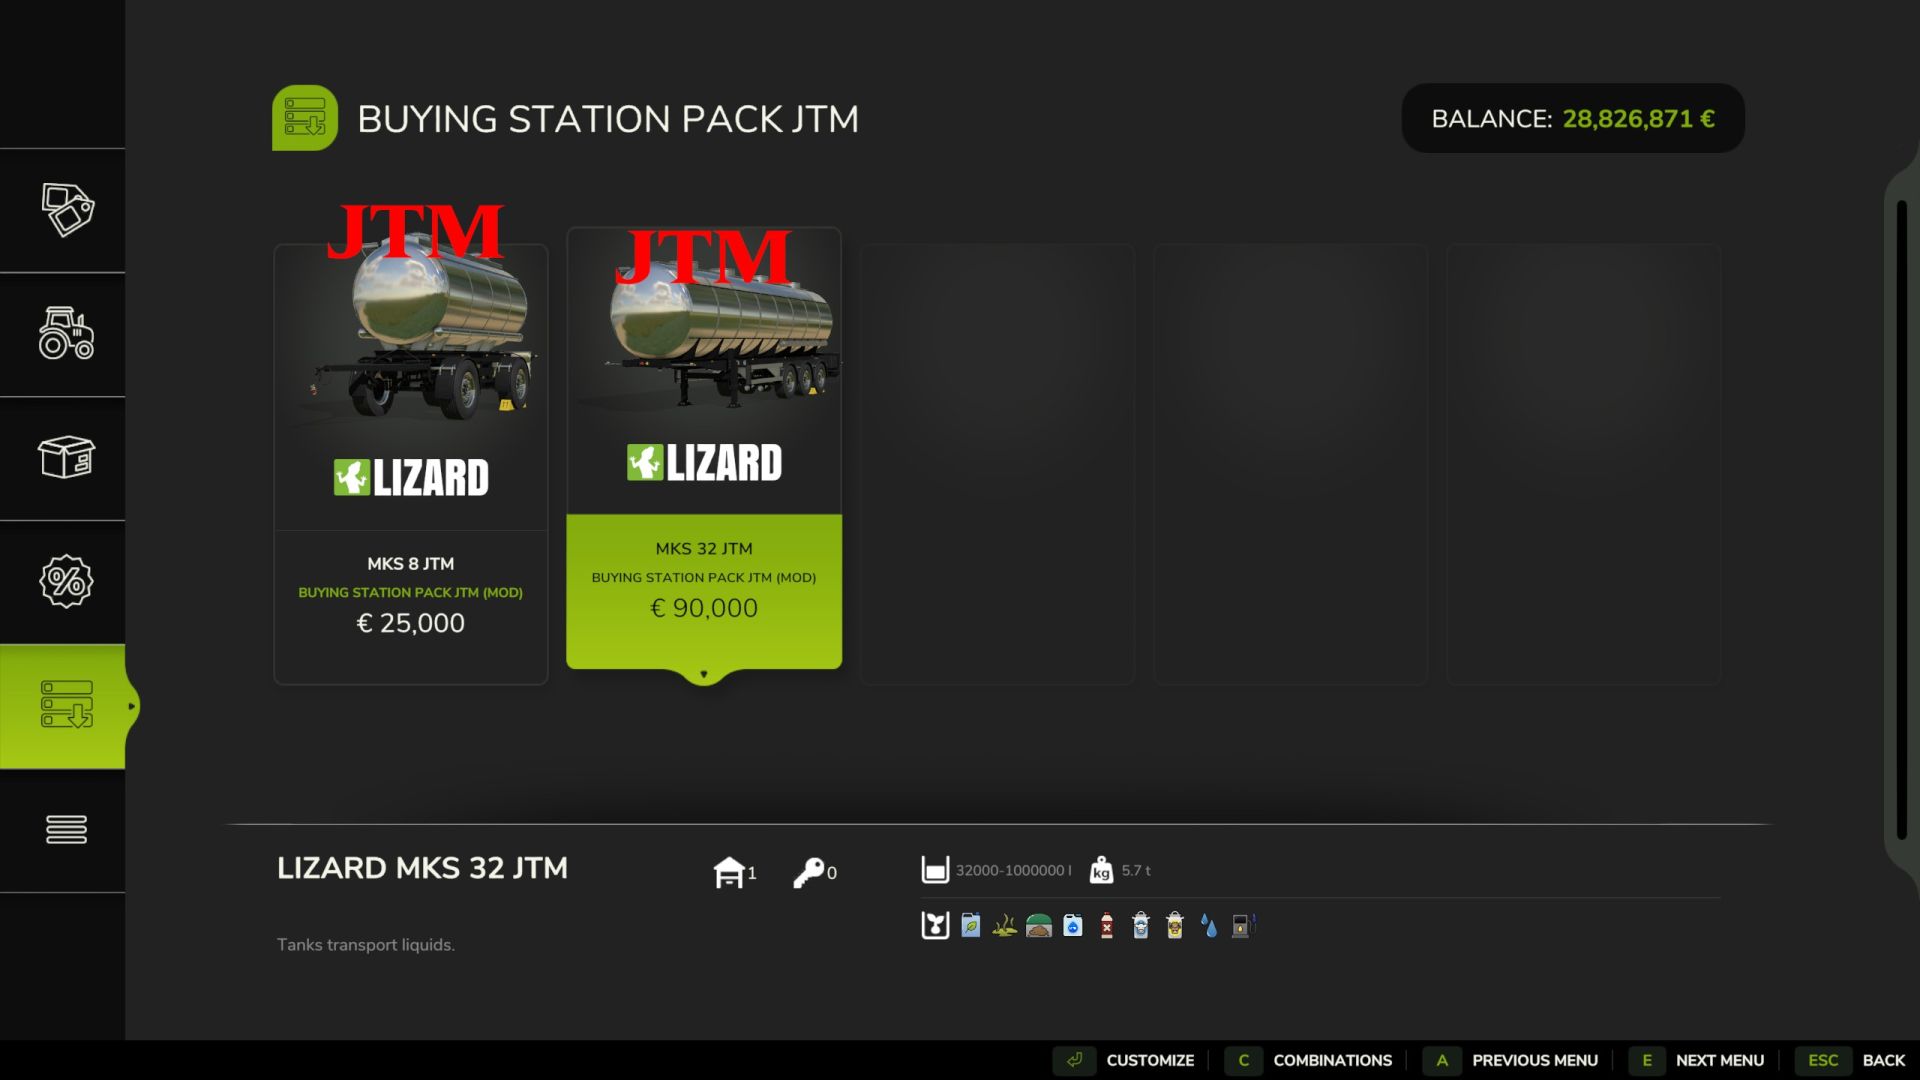The height and width of the screenshot is (1080, 1920).
Task: Click the owned garage count icon
Action: (730, 872)
